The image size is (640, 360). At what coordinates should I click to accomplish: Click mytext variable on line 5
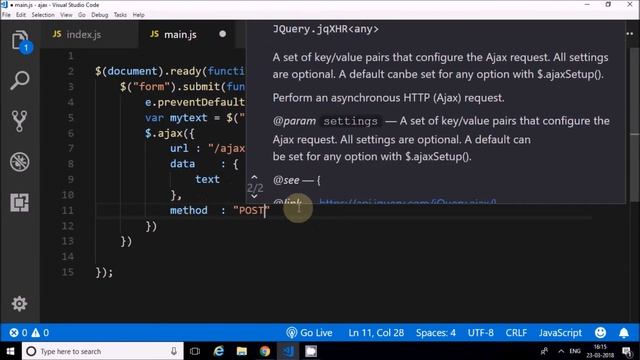pos(189,118)
